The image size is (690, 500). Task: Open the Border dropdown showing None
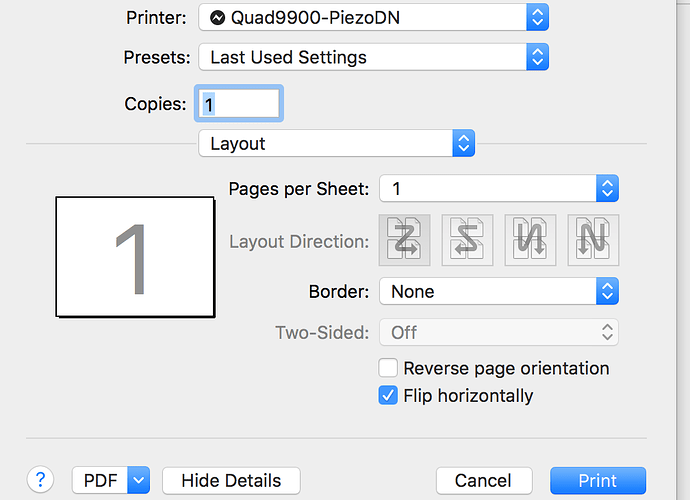[x=498, y=292]
